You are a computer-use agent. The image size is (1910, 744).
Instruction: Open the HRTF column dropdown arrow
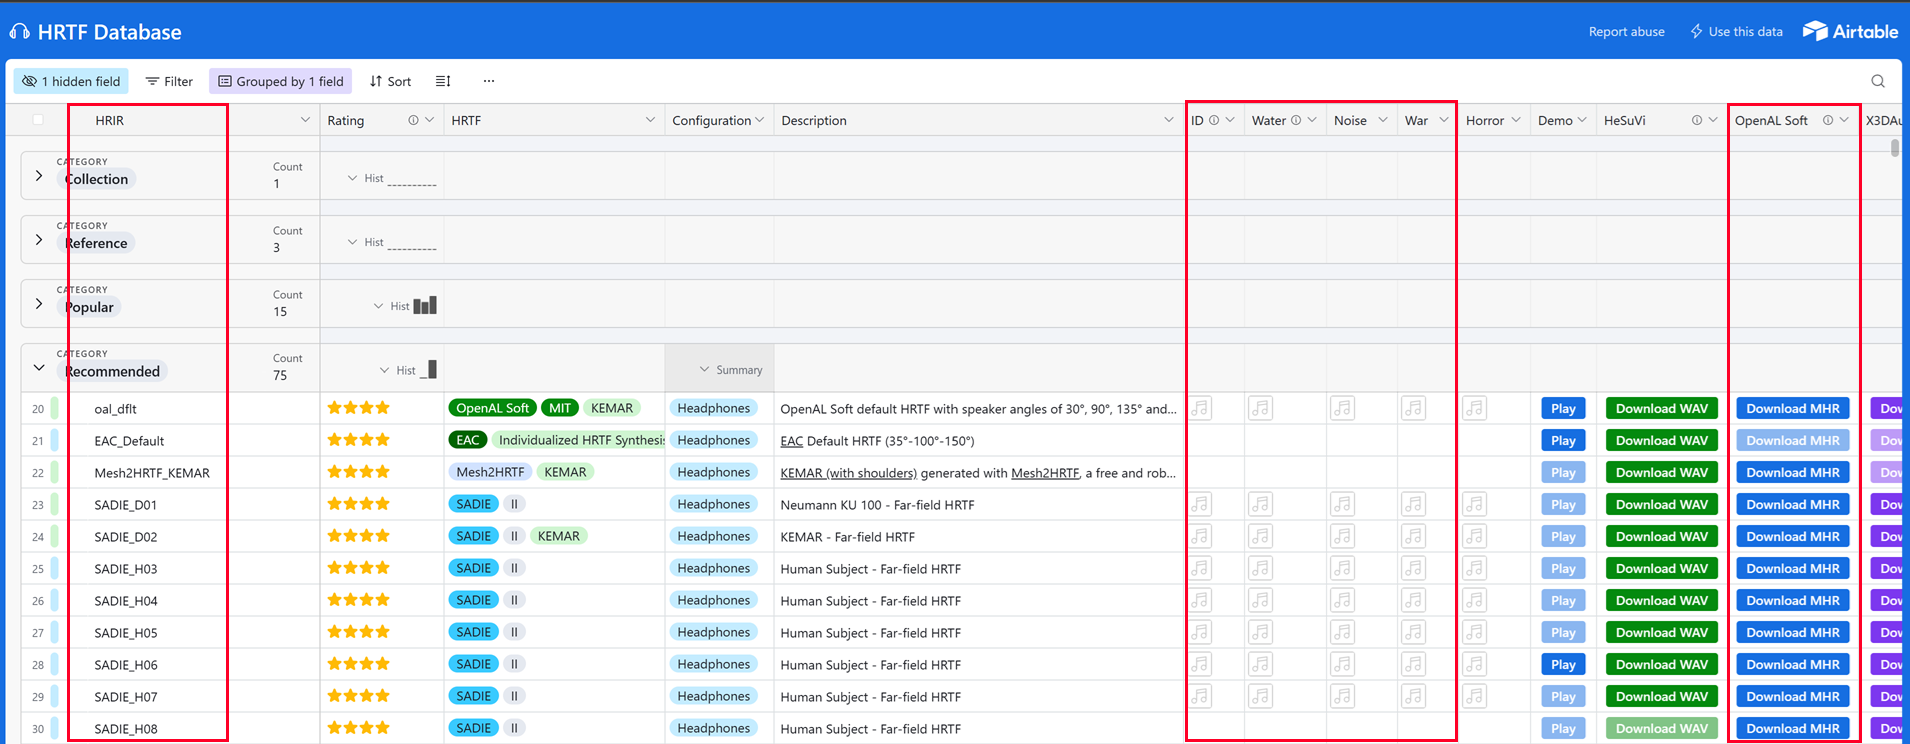pos(650,120)
